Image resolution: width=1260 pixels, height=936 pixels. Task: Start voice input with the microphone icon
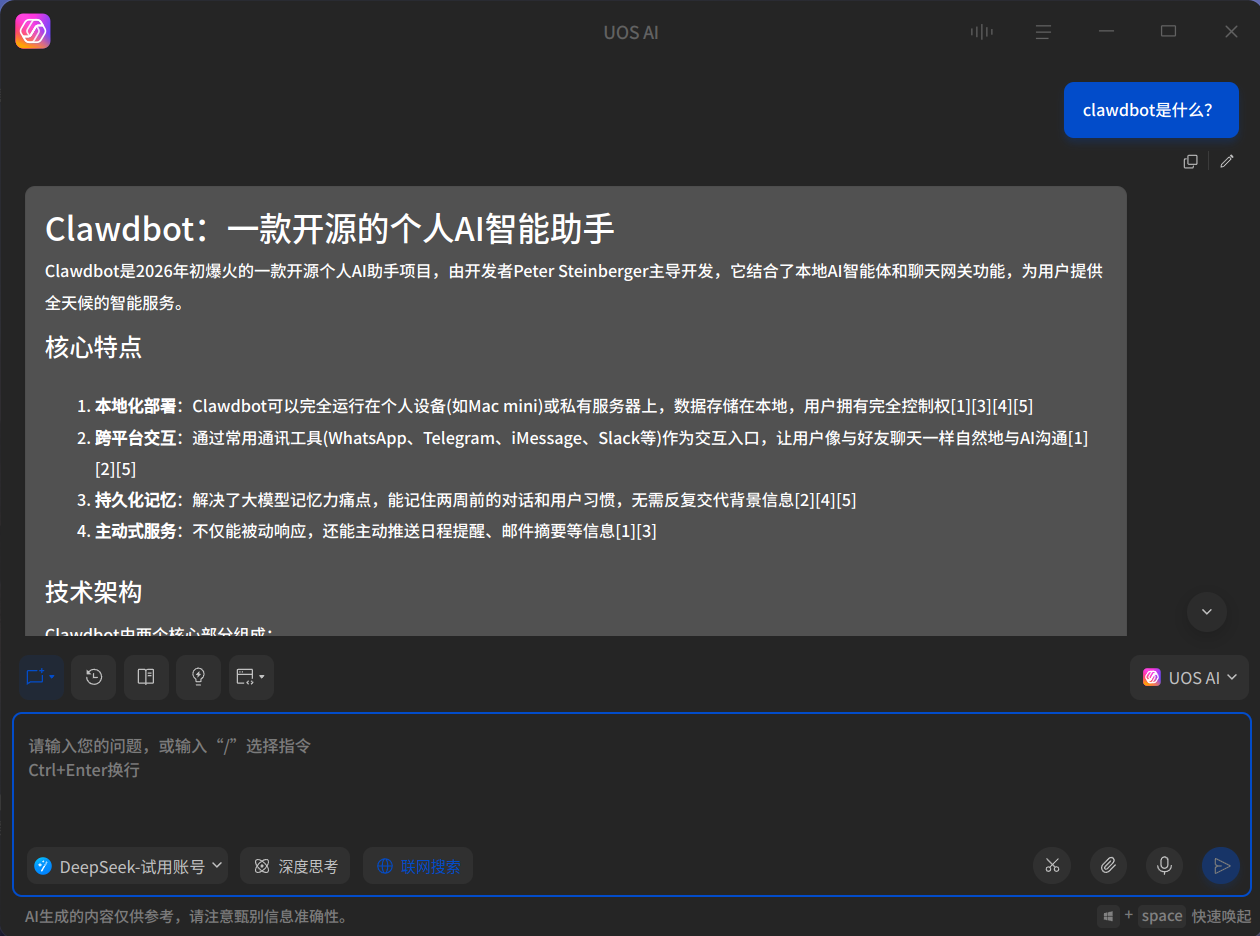tap(1164, 866)
